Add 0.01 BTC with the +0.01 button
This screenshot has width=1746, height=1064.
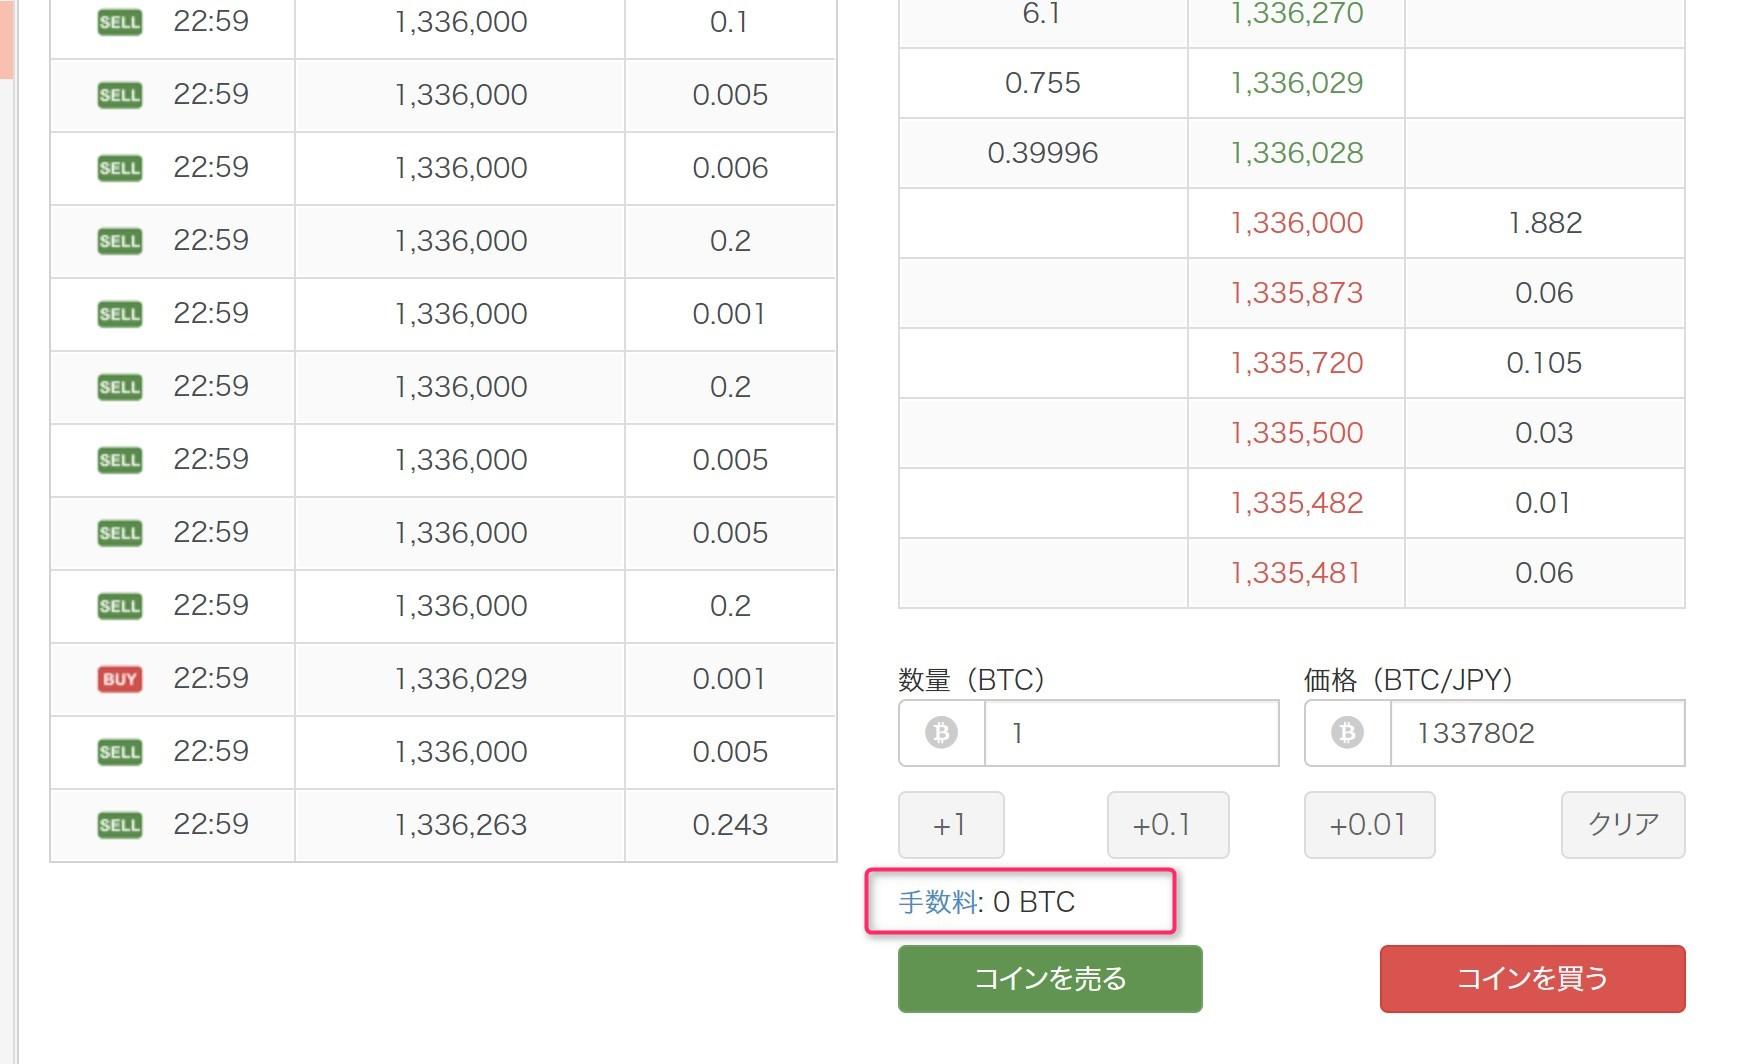click(1369, 825)
